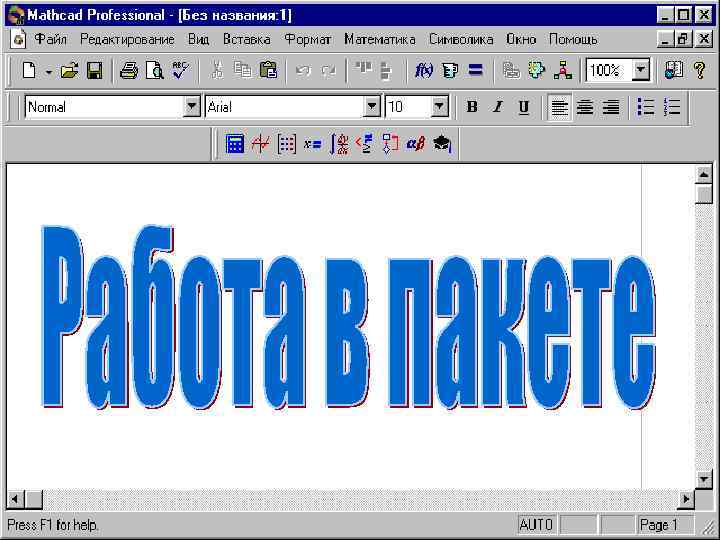Open Component Wizard icon
This screenshot has width=720, height=540.
(x=537, y=70)
